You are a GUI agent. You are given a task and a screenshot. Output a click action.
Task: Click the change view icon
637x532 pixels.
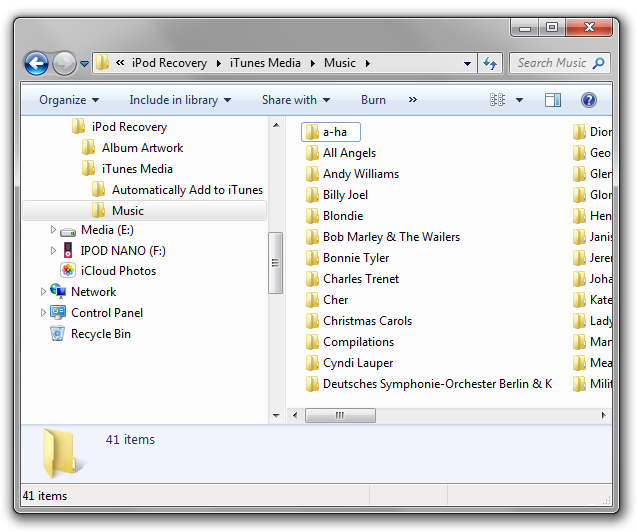[497, 99]
